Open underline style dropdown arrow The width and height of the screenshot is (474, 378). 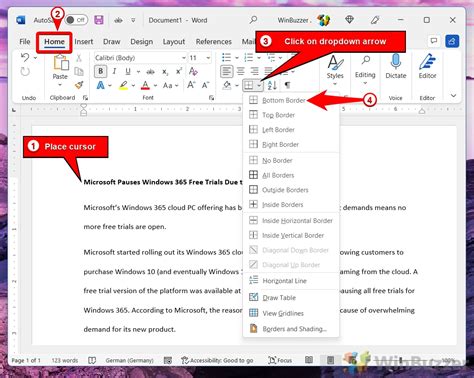point(138,72)
